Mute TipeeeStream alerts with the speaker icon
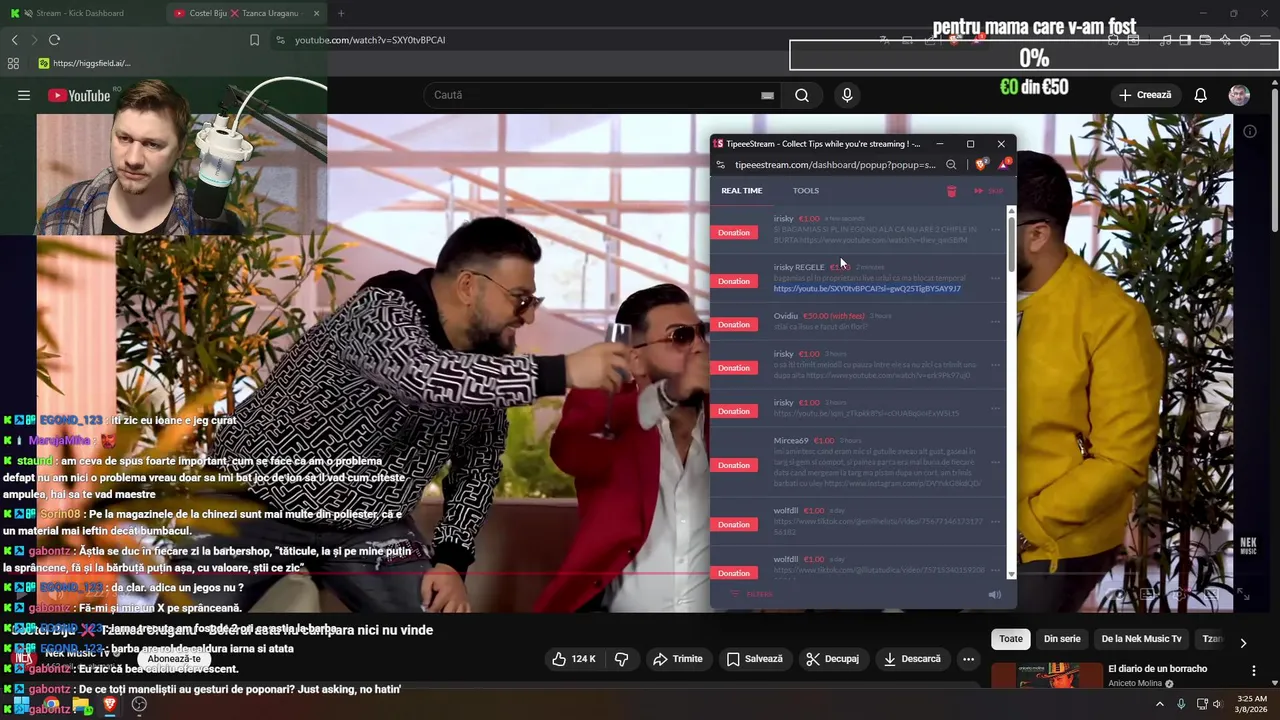This screenshot has height=720, width=1280. (994, 595)
